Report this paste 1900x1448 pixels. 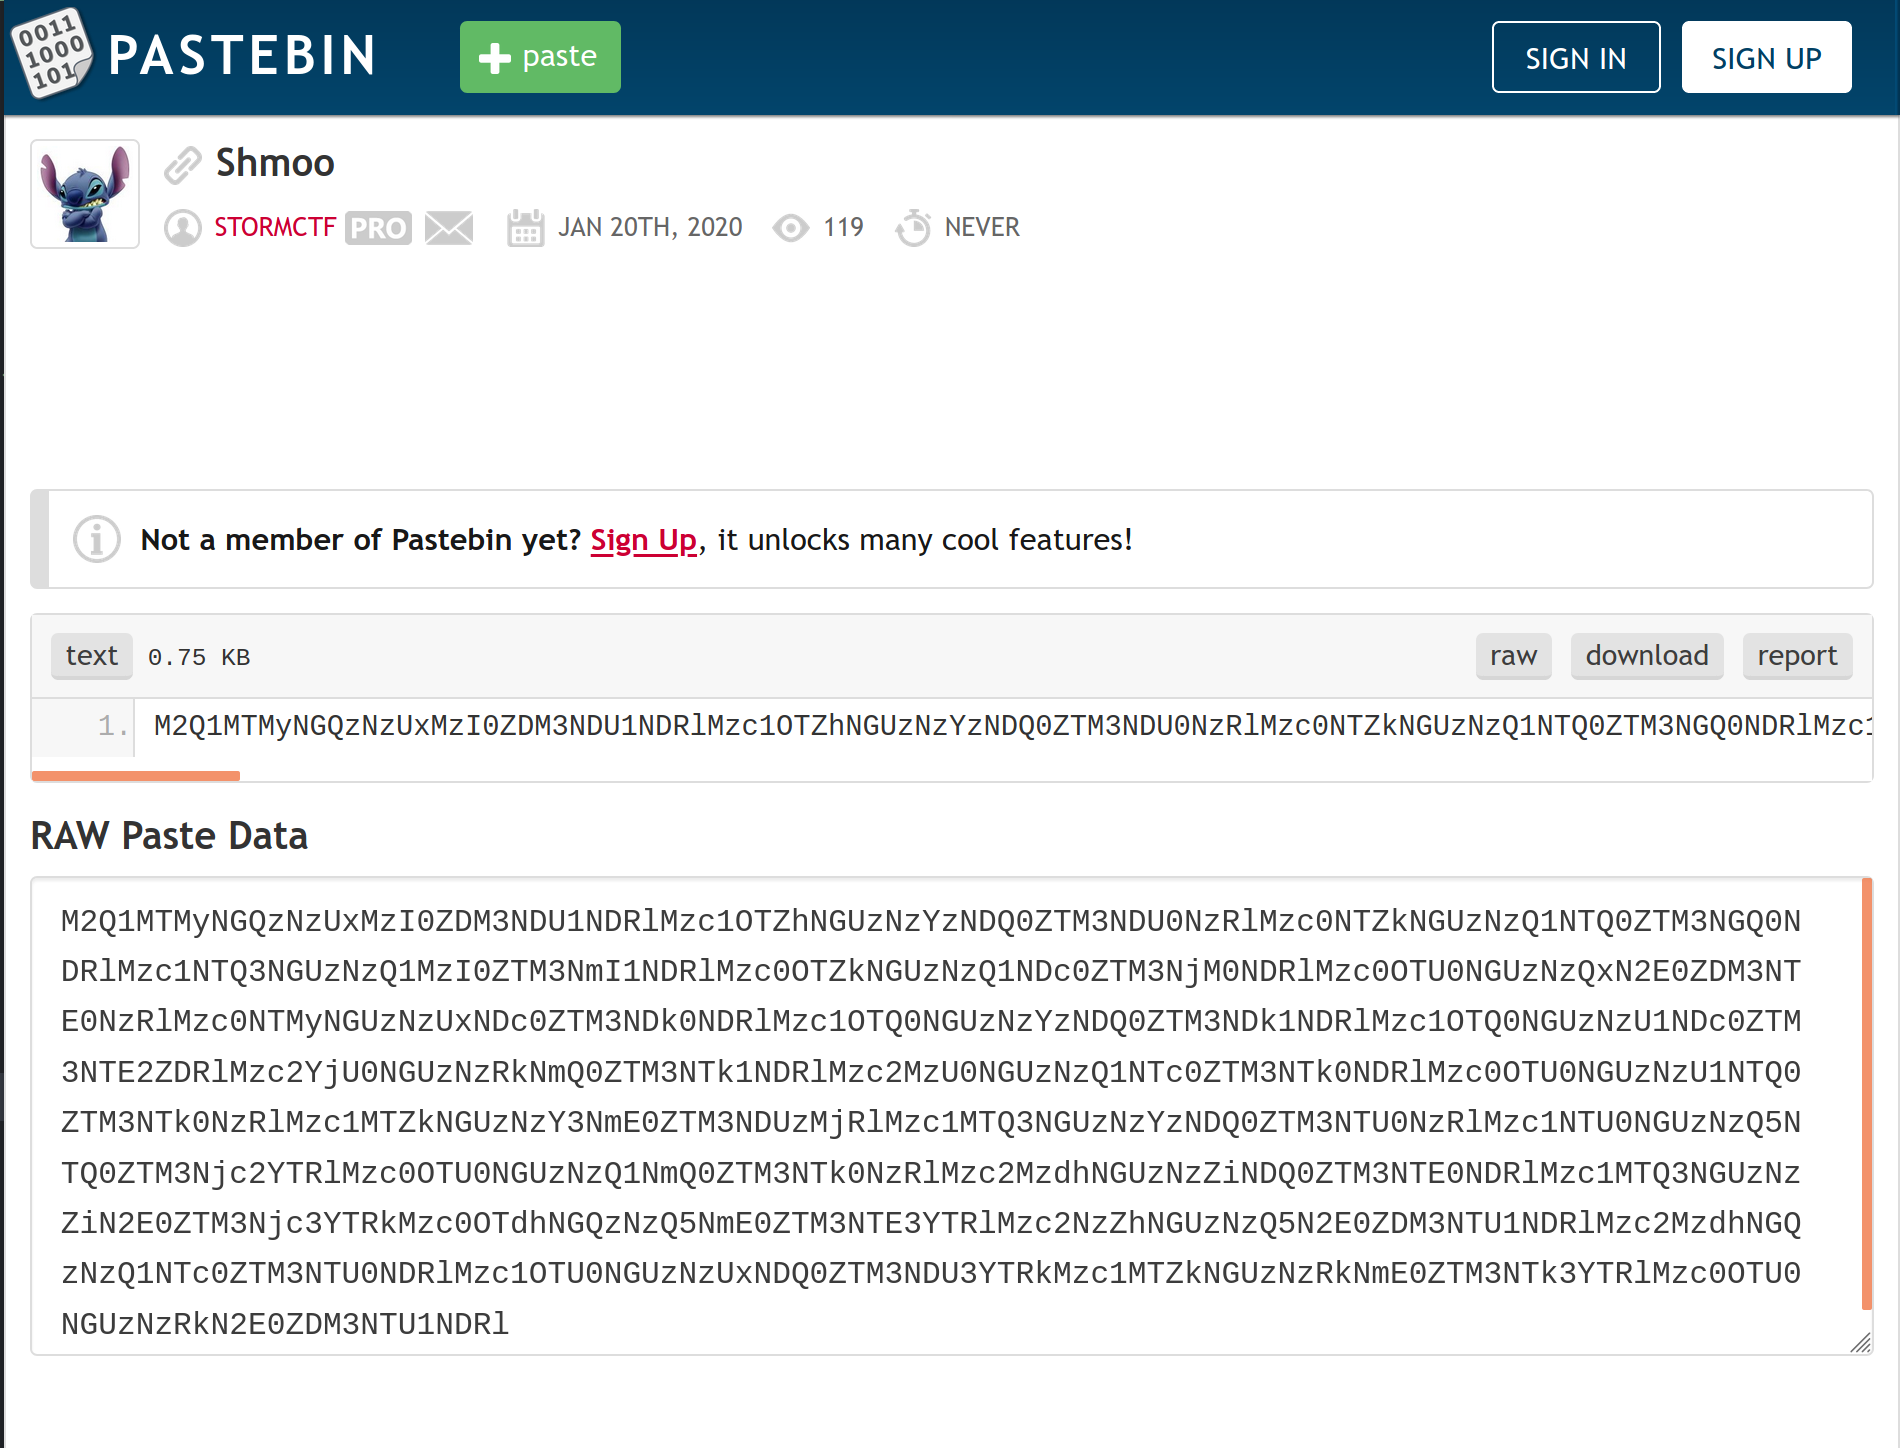tap(1798, 656)
